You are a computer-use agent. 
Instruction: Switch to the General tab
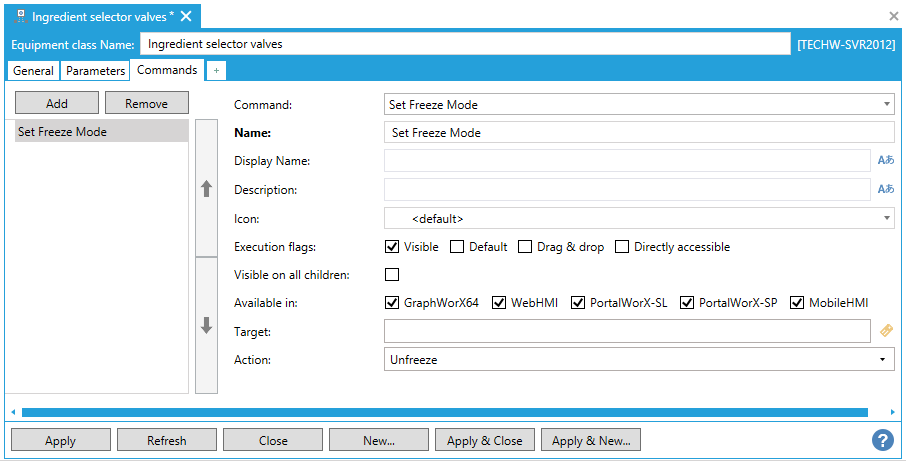(x=33, y=71)
